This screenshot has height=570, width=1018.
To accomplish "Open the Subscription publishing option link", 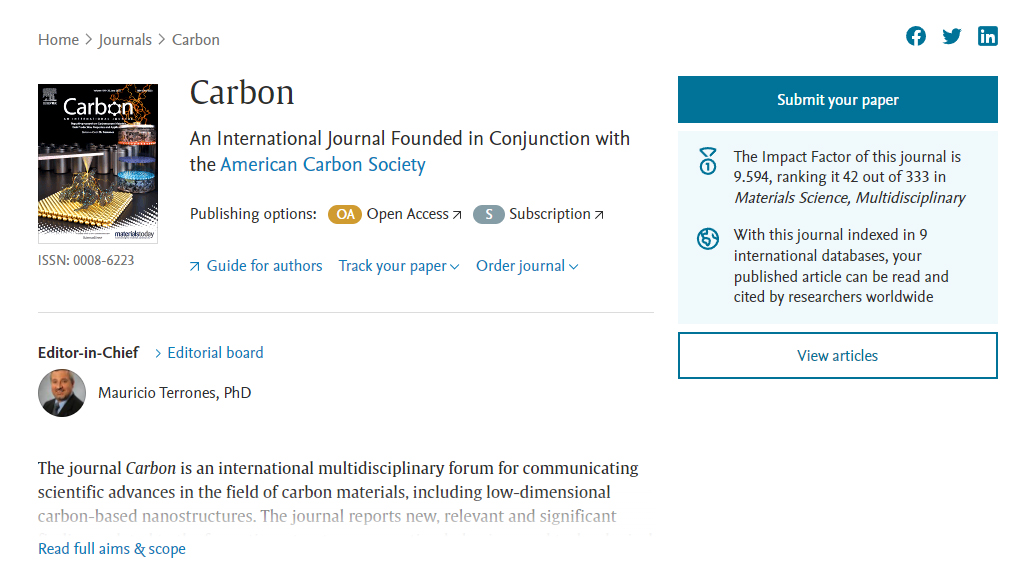I will (556, 214).
